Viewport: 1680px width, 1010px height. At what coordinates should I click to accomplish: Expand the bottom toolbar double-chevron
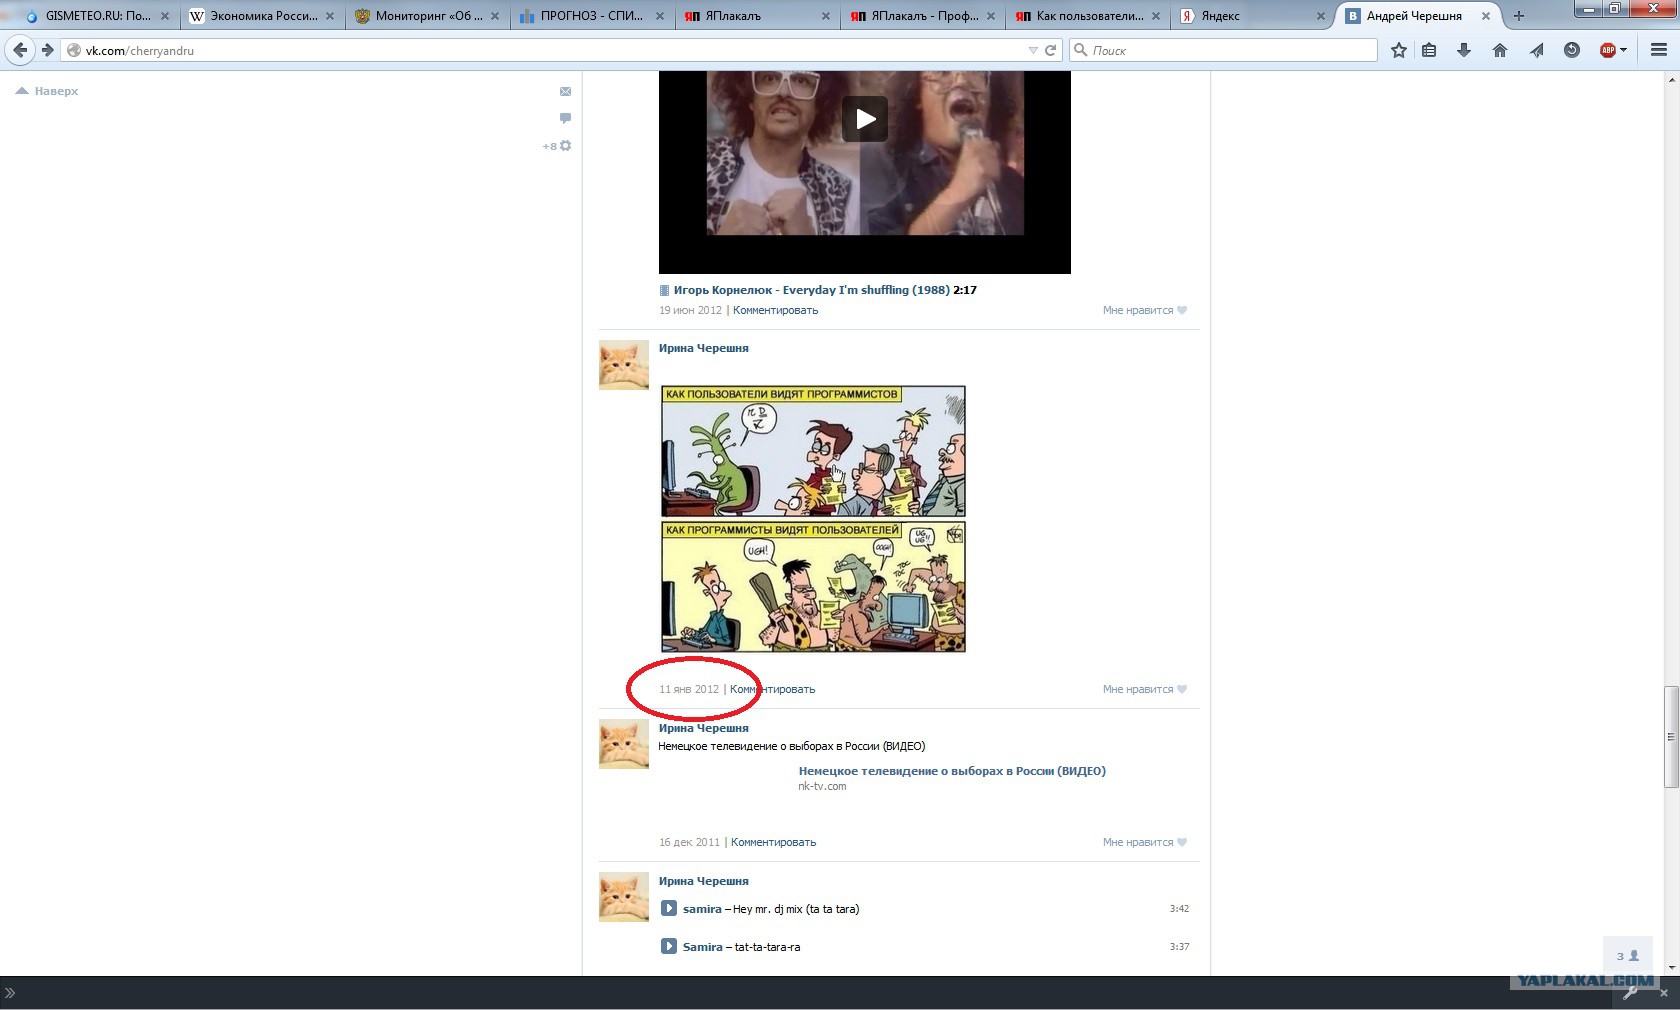(10, 993)
